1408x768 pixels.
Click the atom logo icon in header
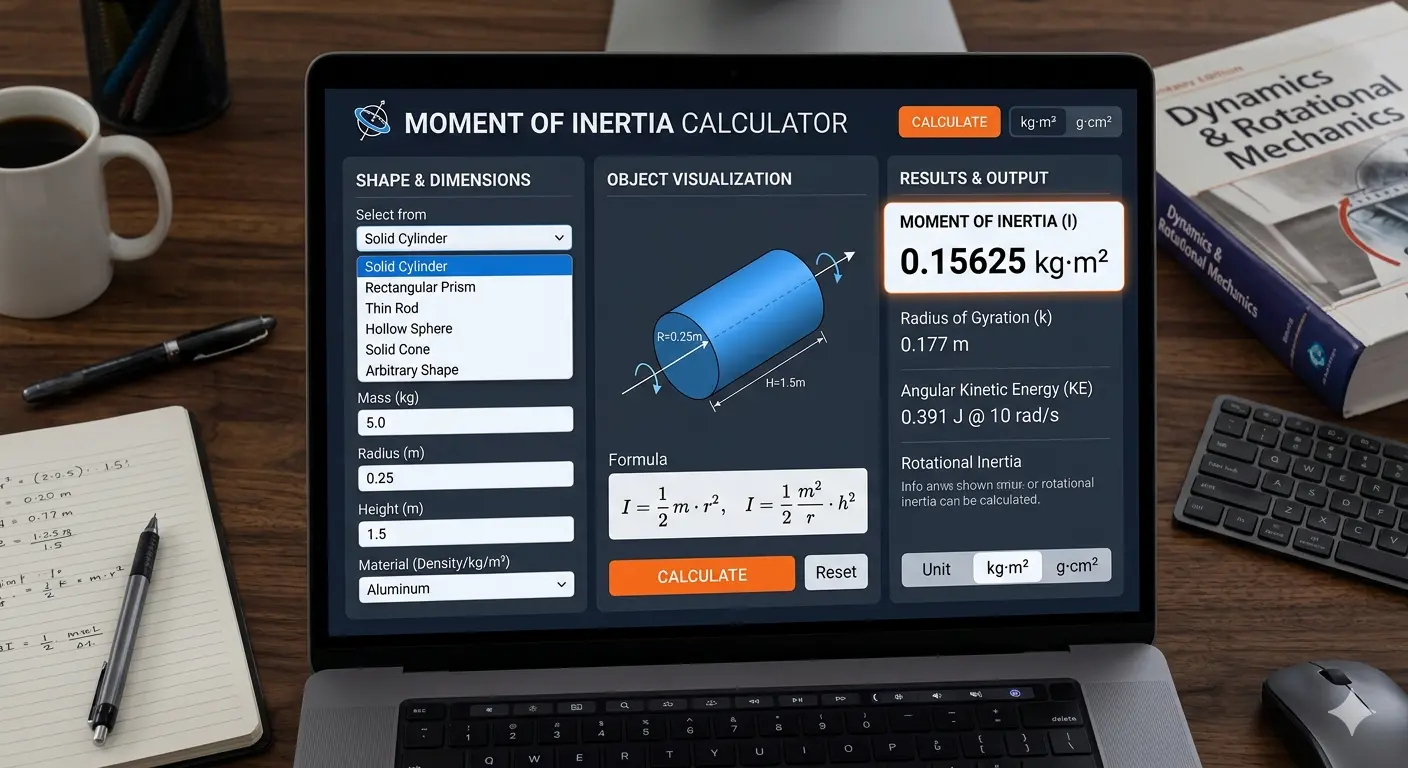click(372, 122)
